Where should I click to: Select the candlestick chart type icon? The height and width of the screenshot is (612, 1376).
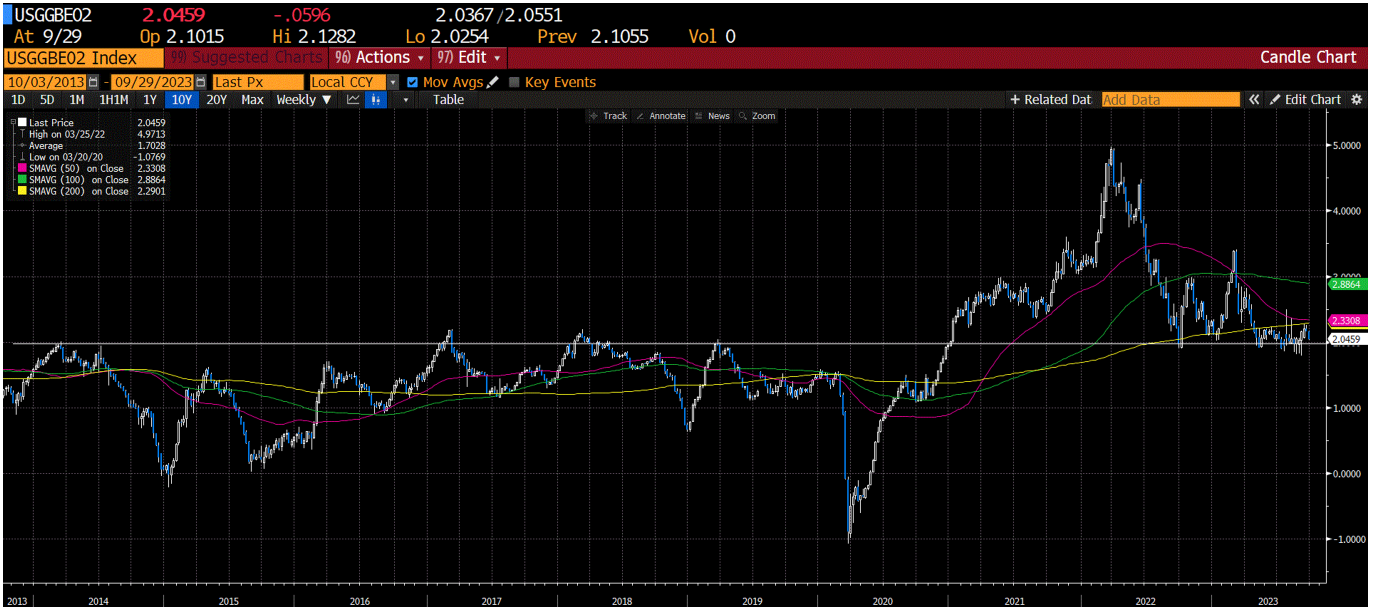(x=375, y=99)
